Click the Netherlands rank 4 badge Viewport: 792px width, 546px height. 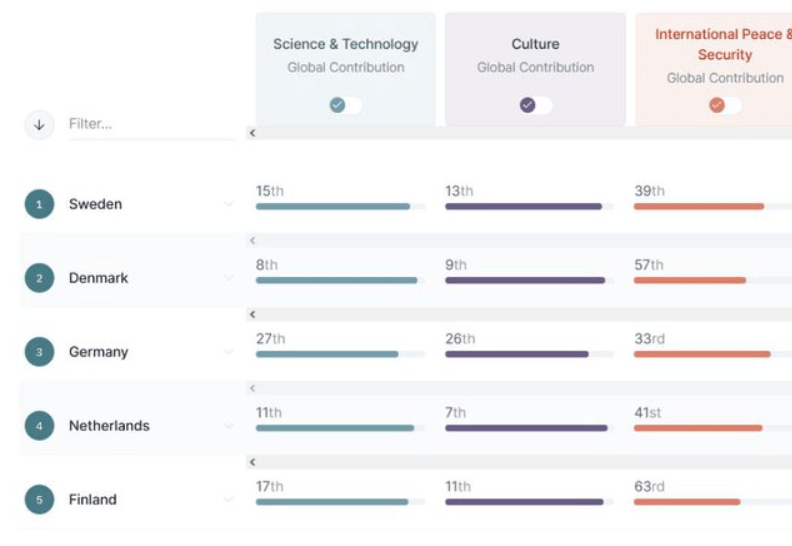(39, 426)
